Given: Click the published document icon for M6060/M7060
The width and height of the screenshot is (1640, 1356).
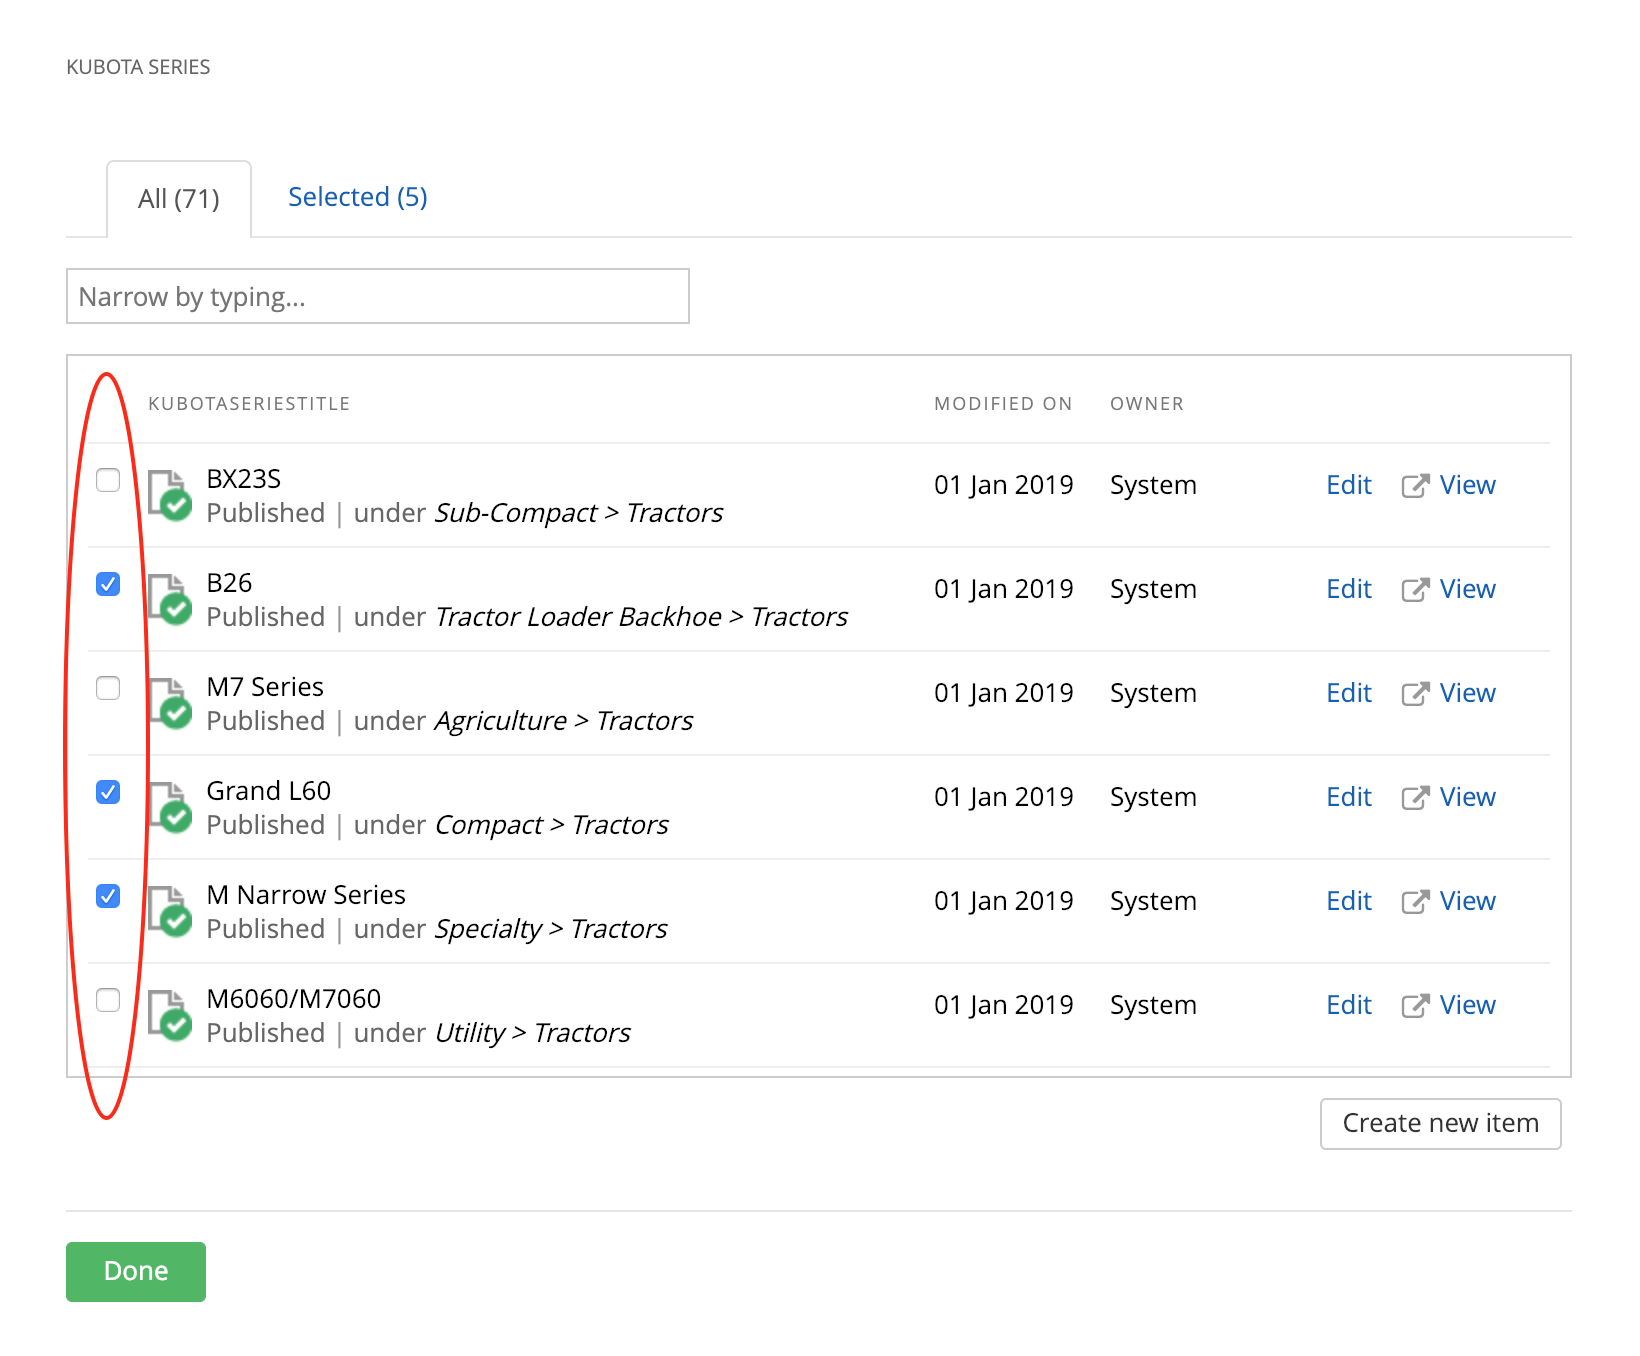Looking at the screenshot, I should pyautogui.click(x=170, y=1015).
